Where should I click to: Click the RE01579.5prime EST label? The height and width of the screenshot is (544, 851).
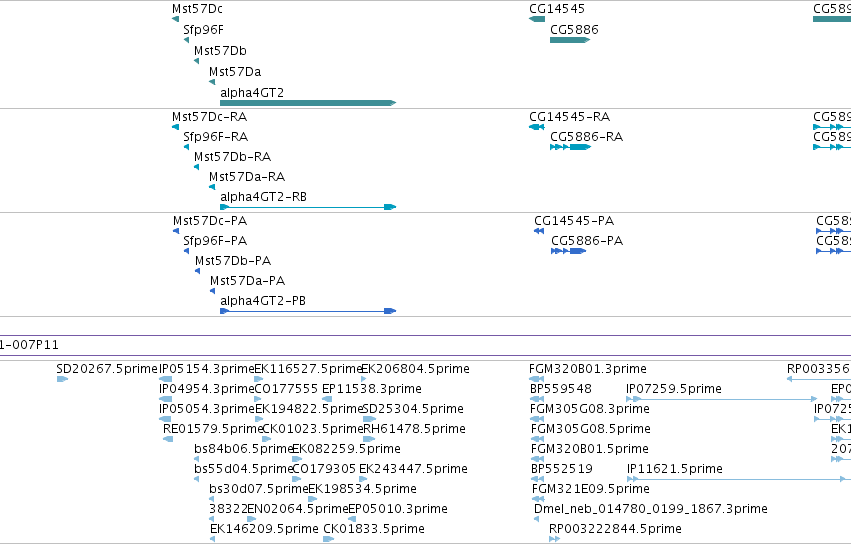point(213,429)
